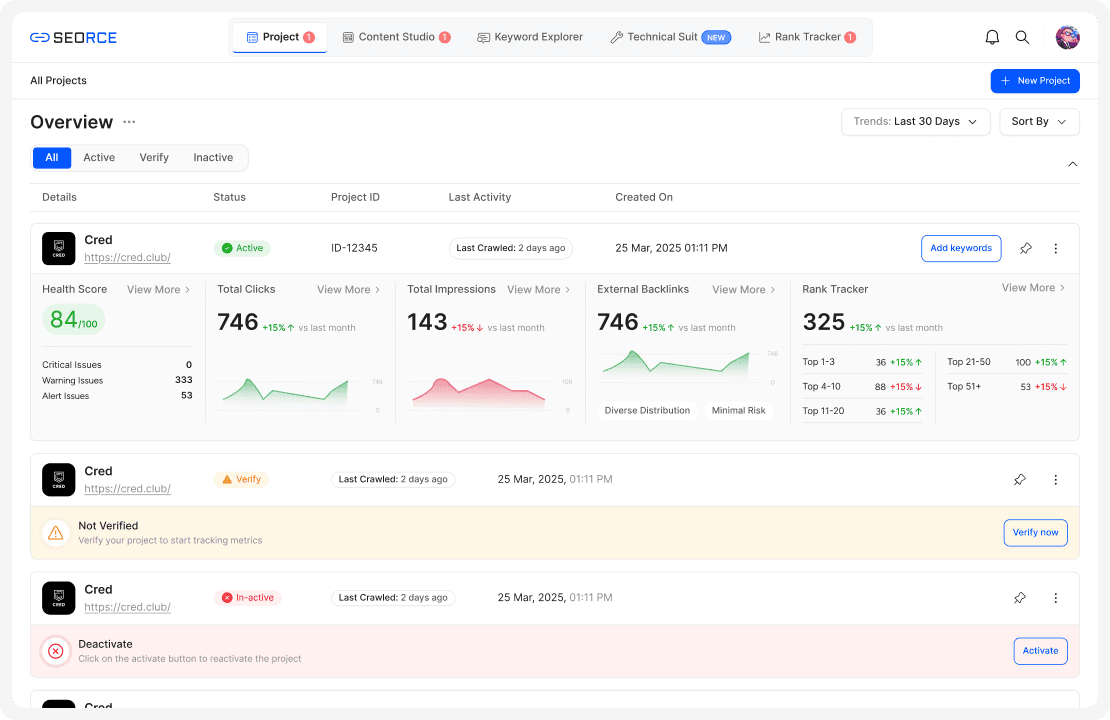The image size is (1110, 720).
Task: Open the three-dot menu on the Verify project
Action: 1056,480
